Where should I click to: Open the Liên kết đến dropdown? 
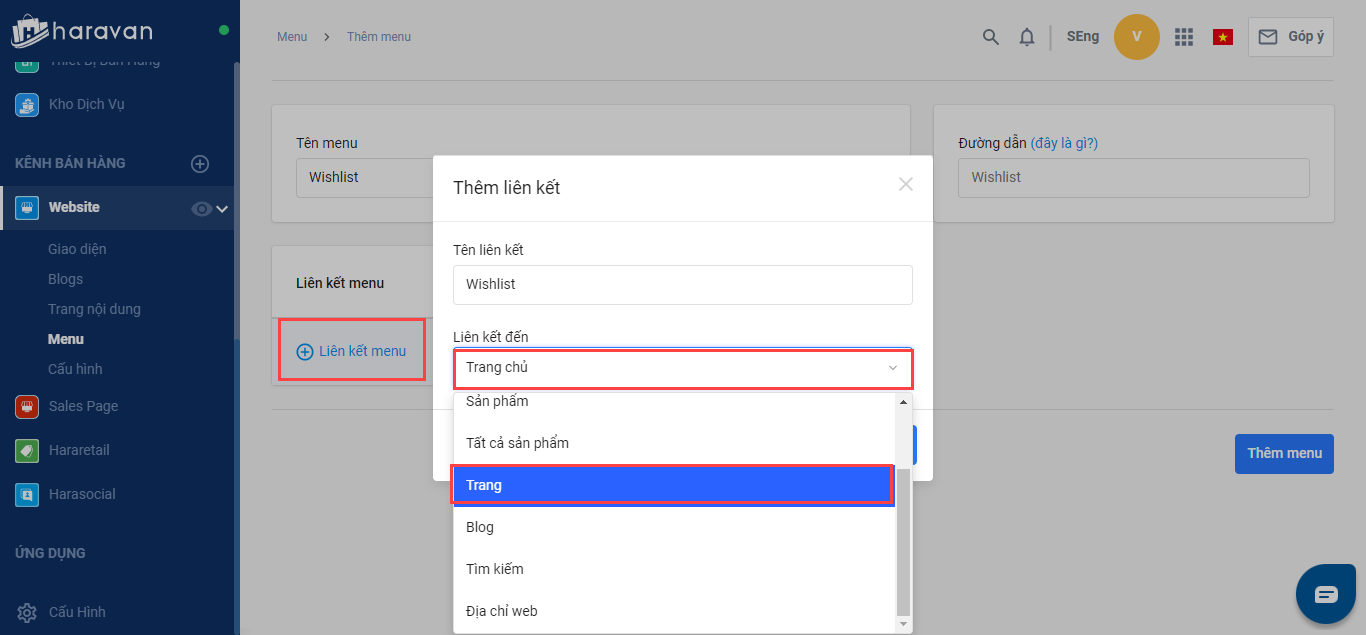(682, 368)
